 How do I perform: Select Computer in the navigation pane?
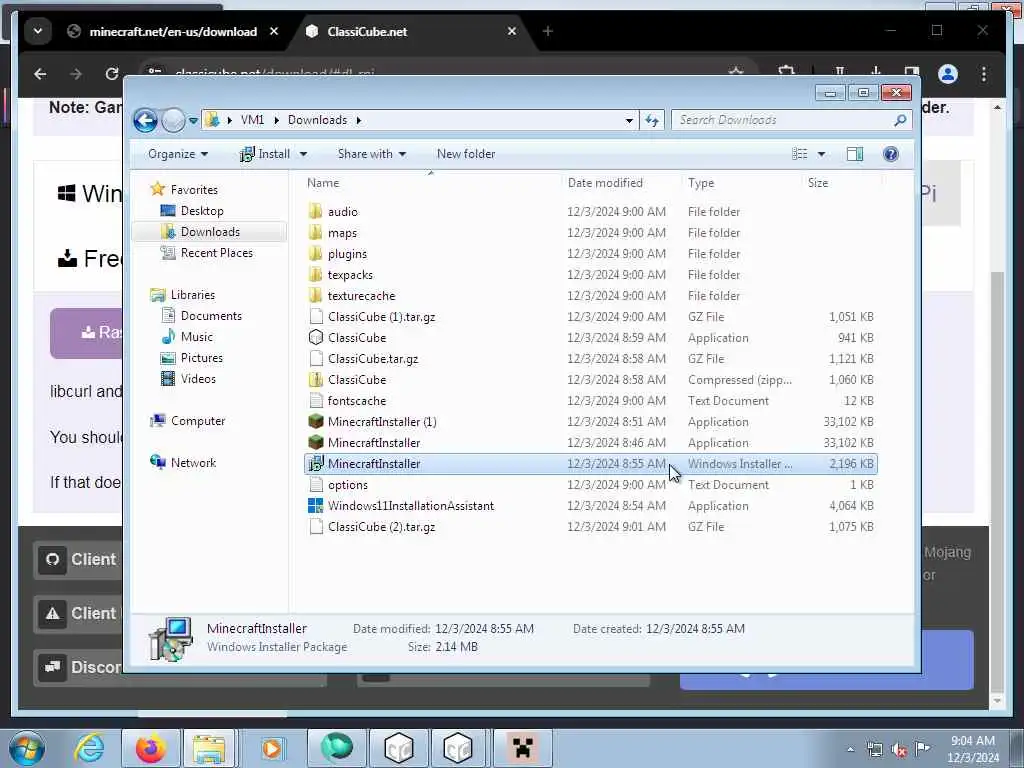coord(198,421)
